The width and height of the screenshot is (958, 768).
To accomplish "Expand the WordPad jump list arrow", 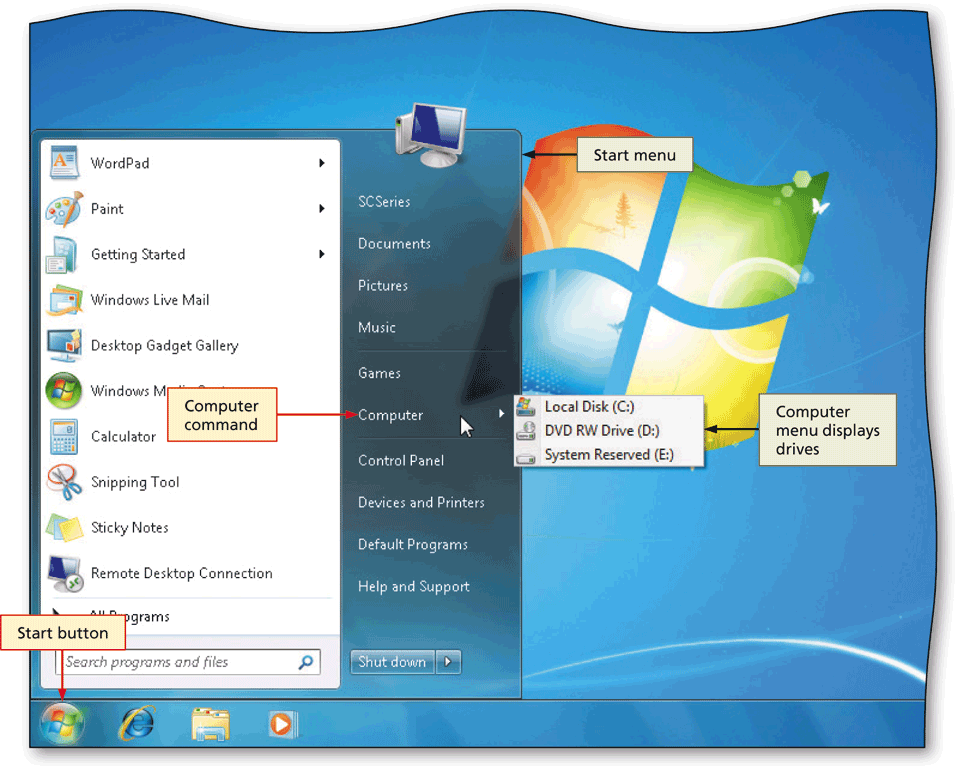I will (x=321, y=163).
